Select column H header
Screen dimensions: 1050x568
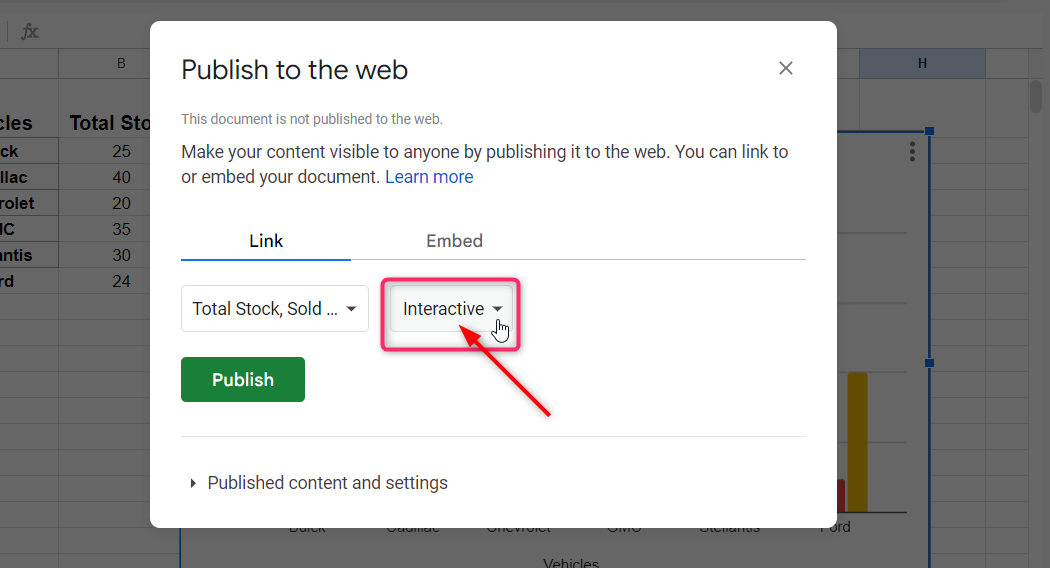tap(922, 64)
